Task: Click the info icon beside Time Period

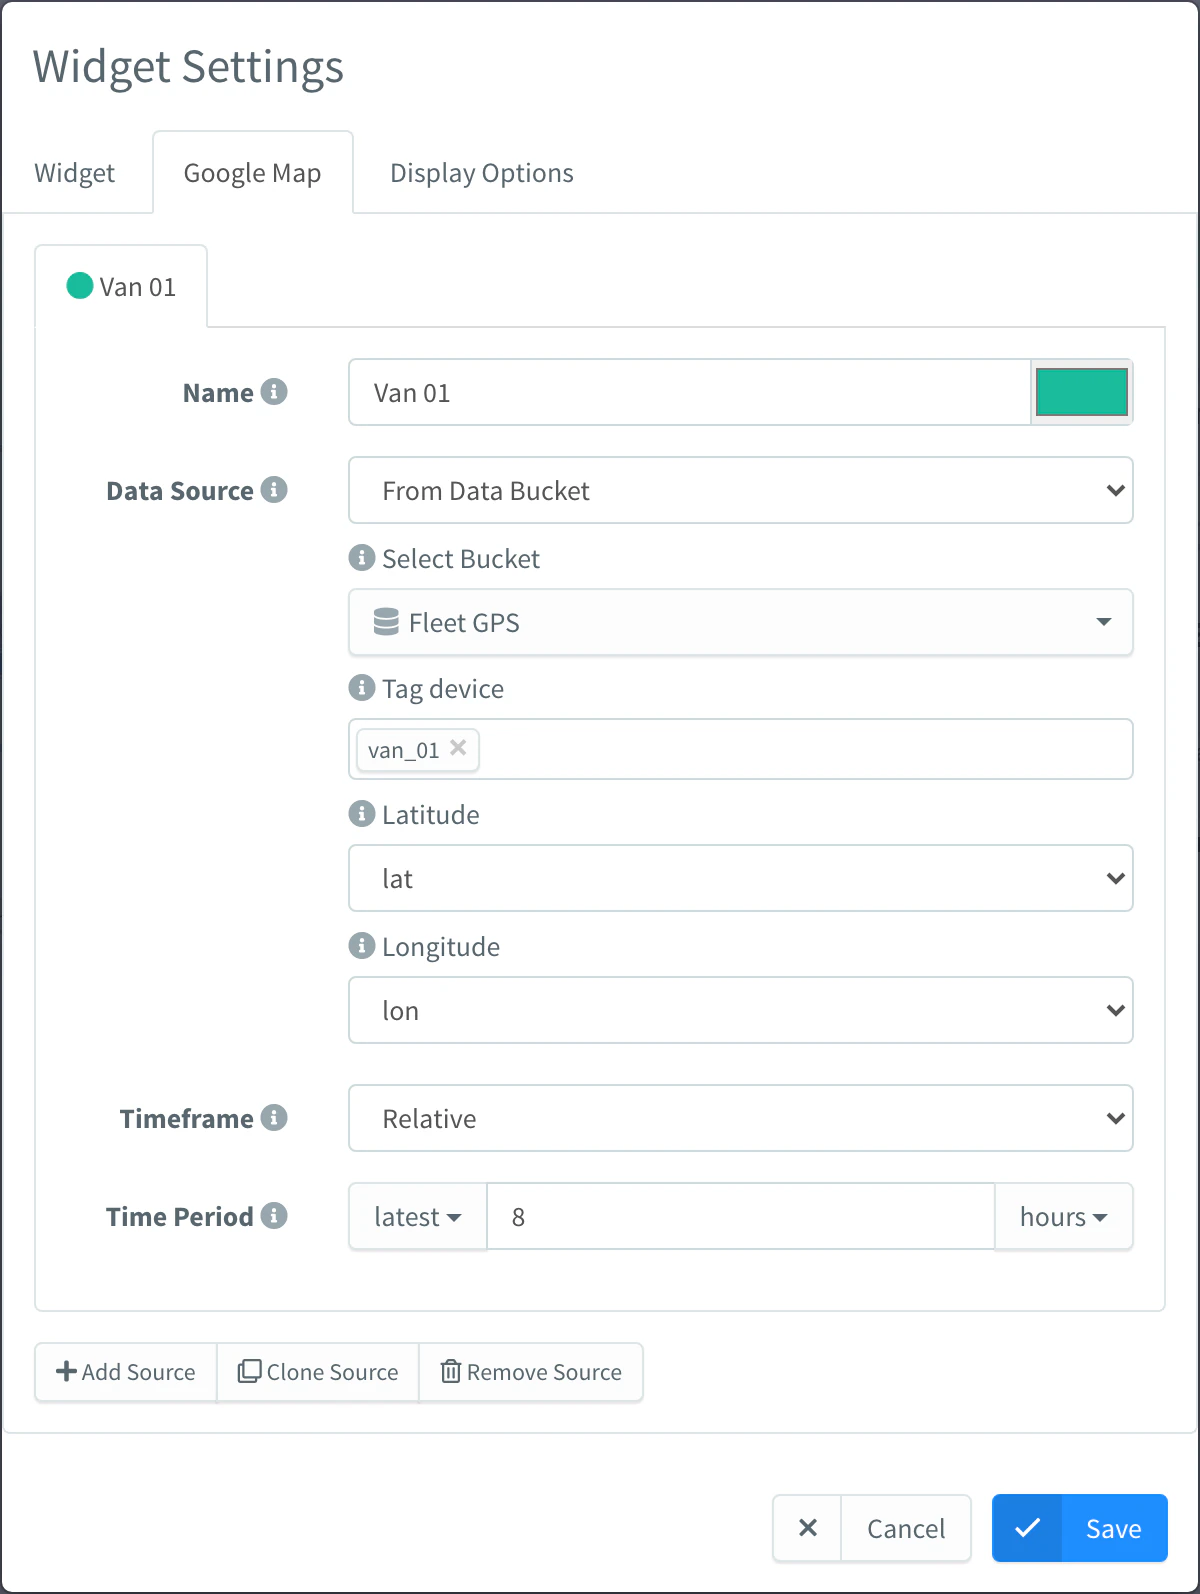Action: (274, 1216)
